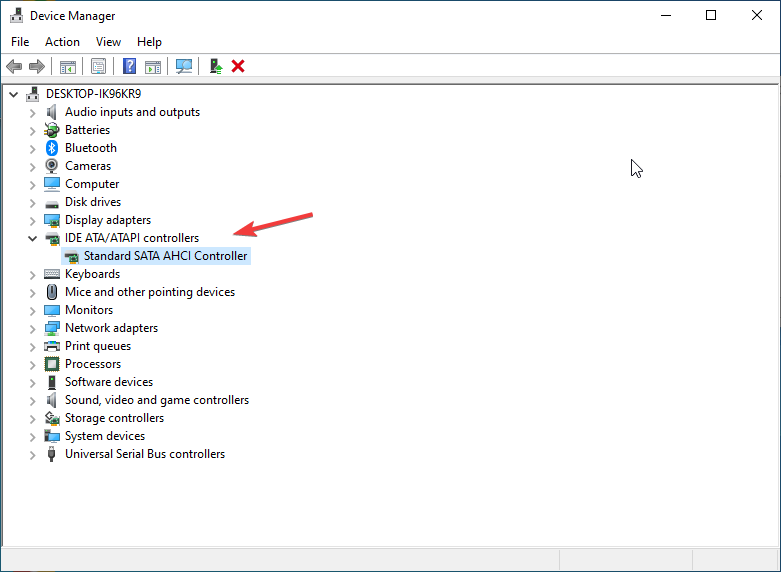Click the Mice category mouse icon
The width and height of the screenshot is (781, 572).
tap(52, 292)
